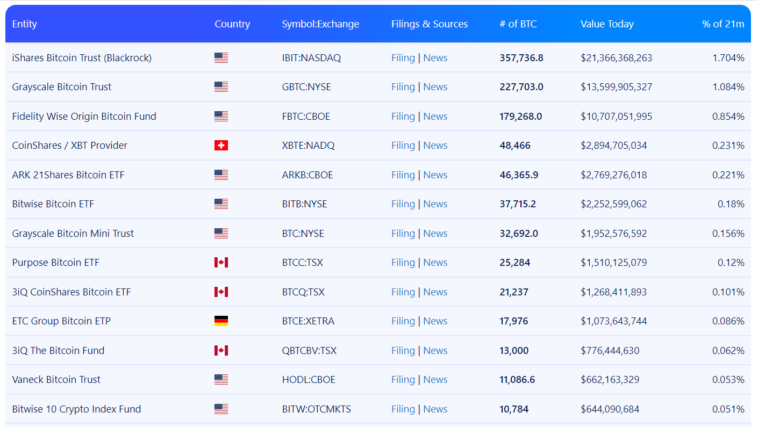Image resolution: width=758 pixels, height=427 pixels.
Task: Open Filing link for iShares Bitcoin Trust
Action: pos(403,58)
